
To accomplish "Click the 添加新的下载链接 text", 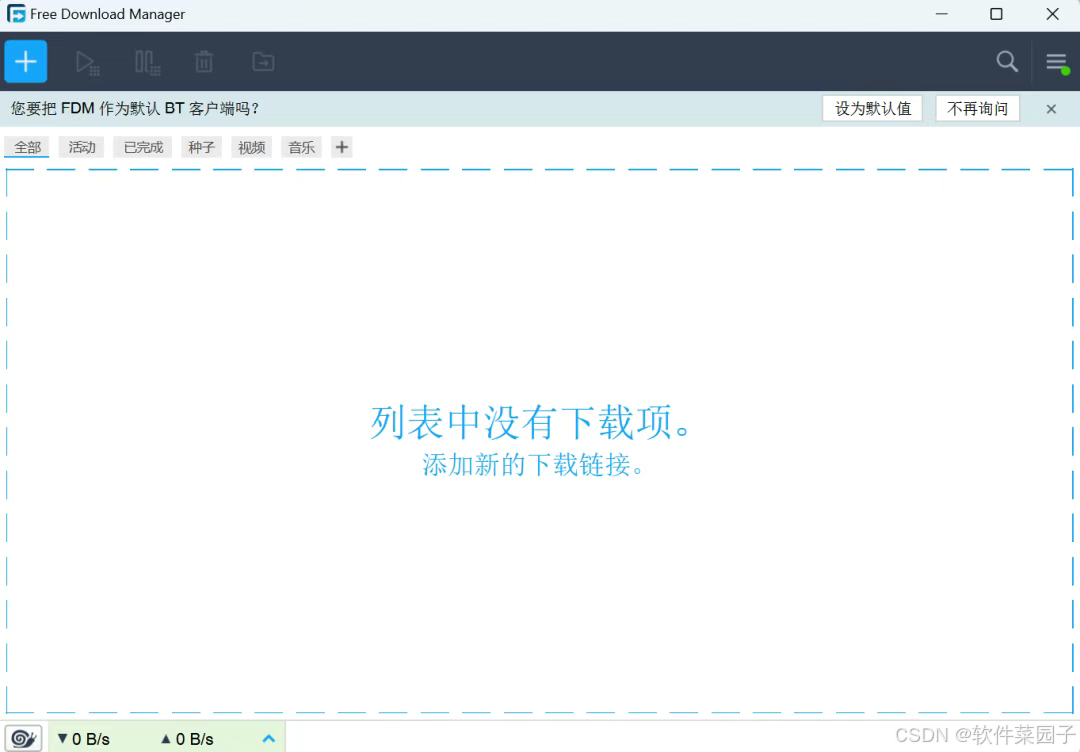I will click(x=533, y=465).
